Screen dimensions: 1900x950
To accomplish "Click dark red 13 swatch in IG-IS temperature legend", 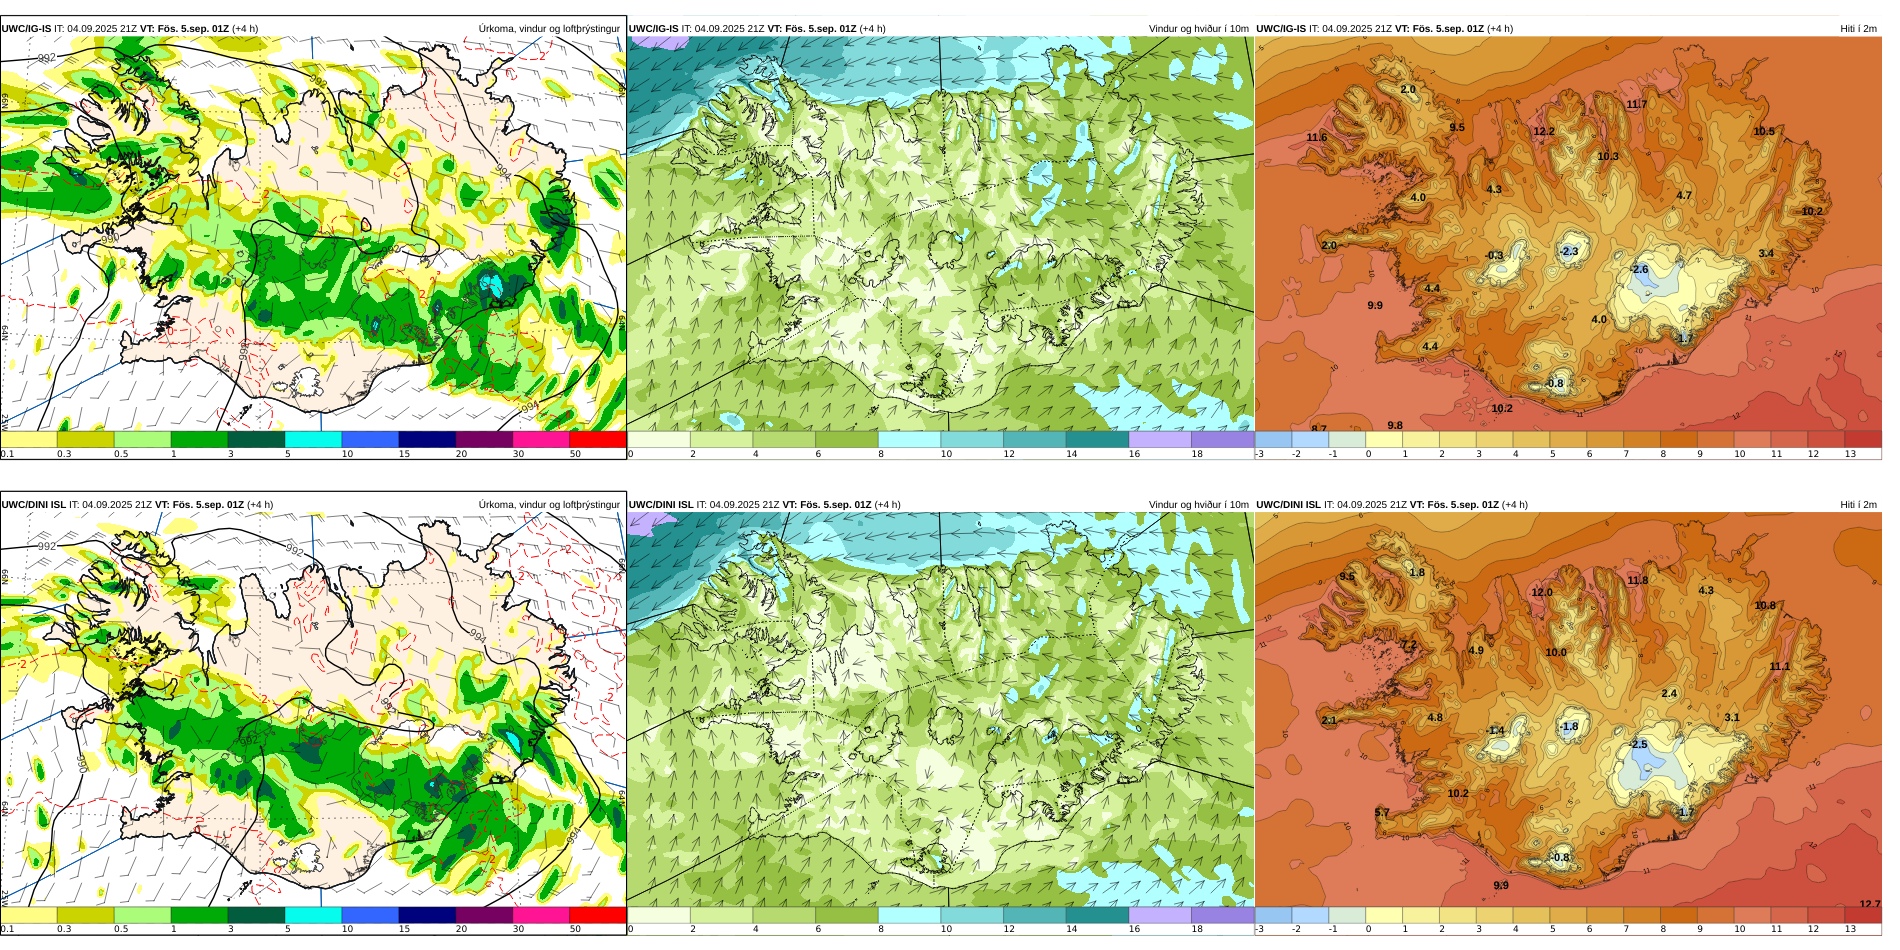I will point(1863,439).
